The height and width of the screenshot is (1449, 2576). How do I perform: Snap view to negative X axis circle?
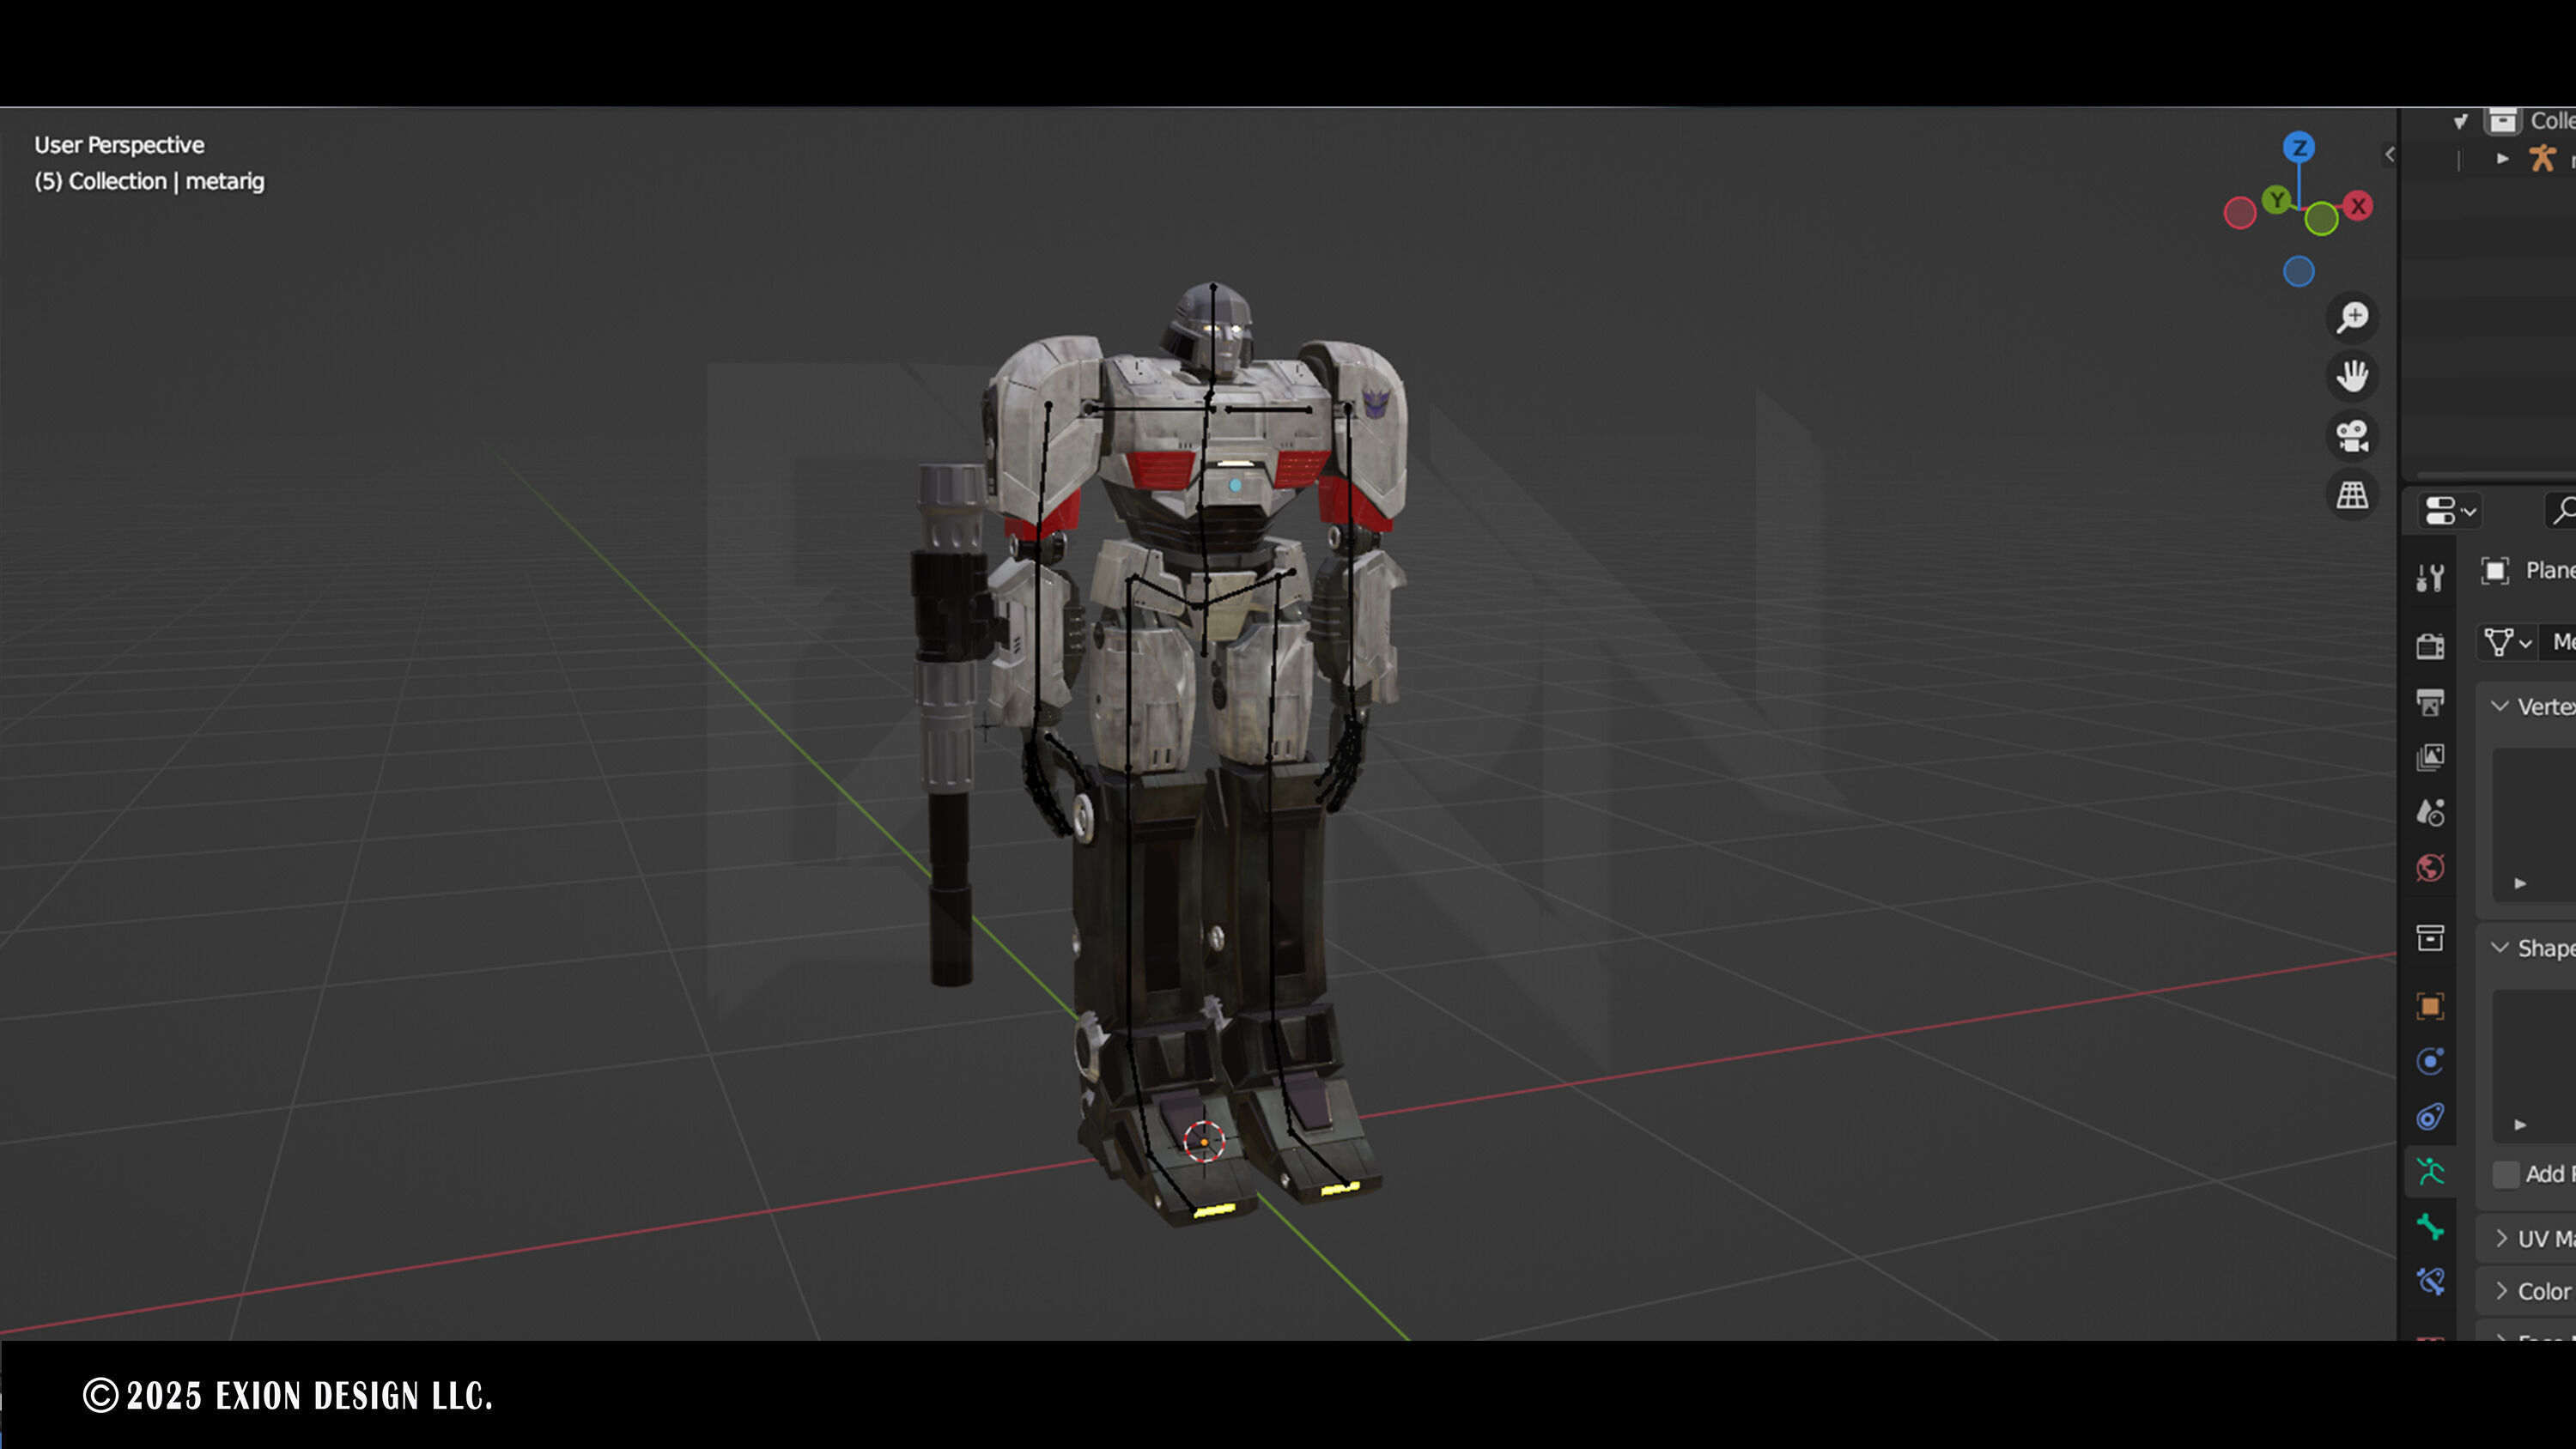pos(2240,213)
